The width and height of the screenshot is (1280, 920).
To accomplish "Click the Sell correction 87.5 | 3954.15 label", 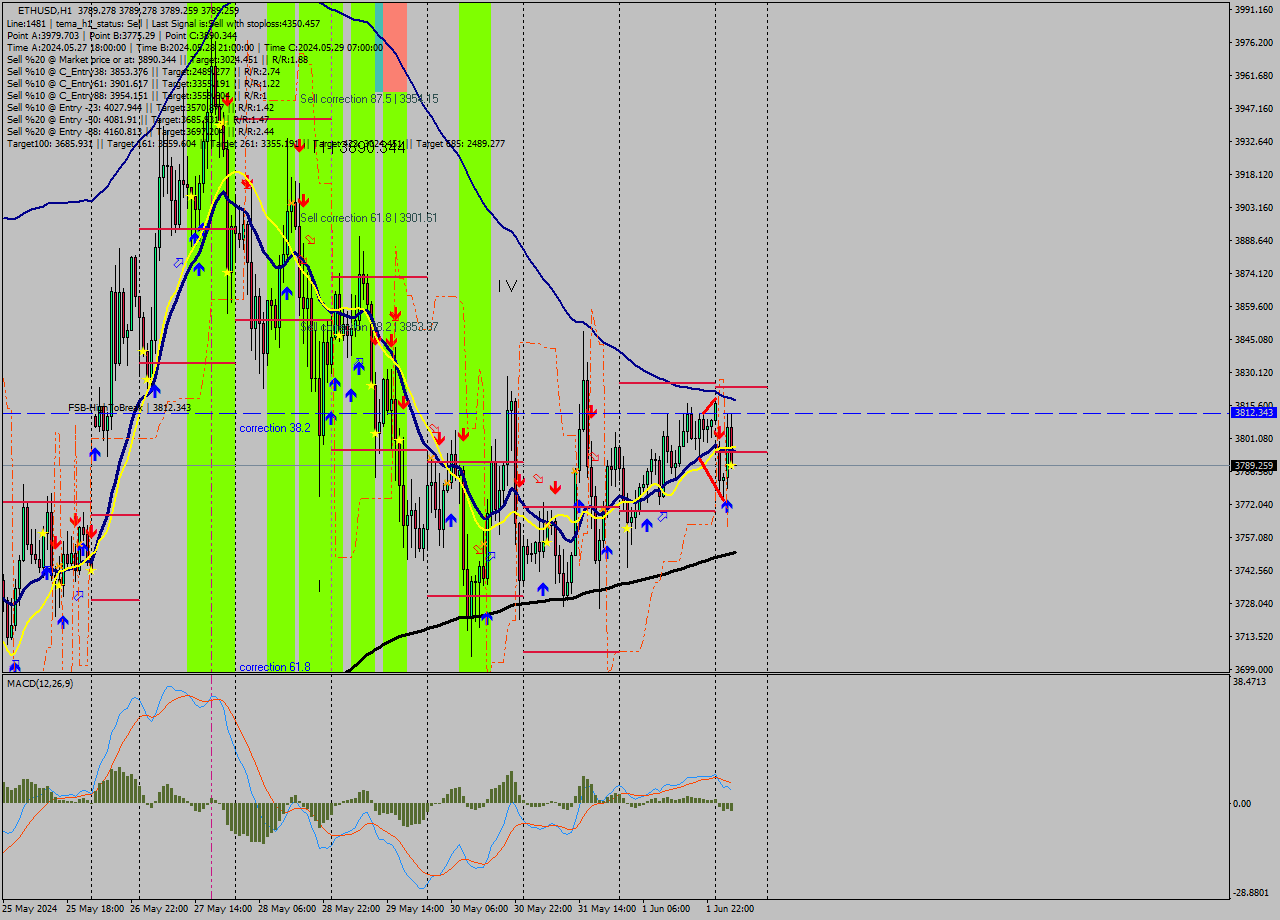I will [x=370, y=99].
